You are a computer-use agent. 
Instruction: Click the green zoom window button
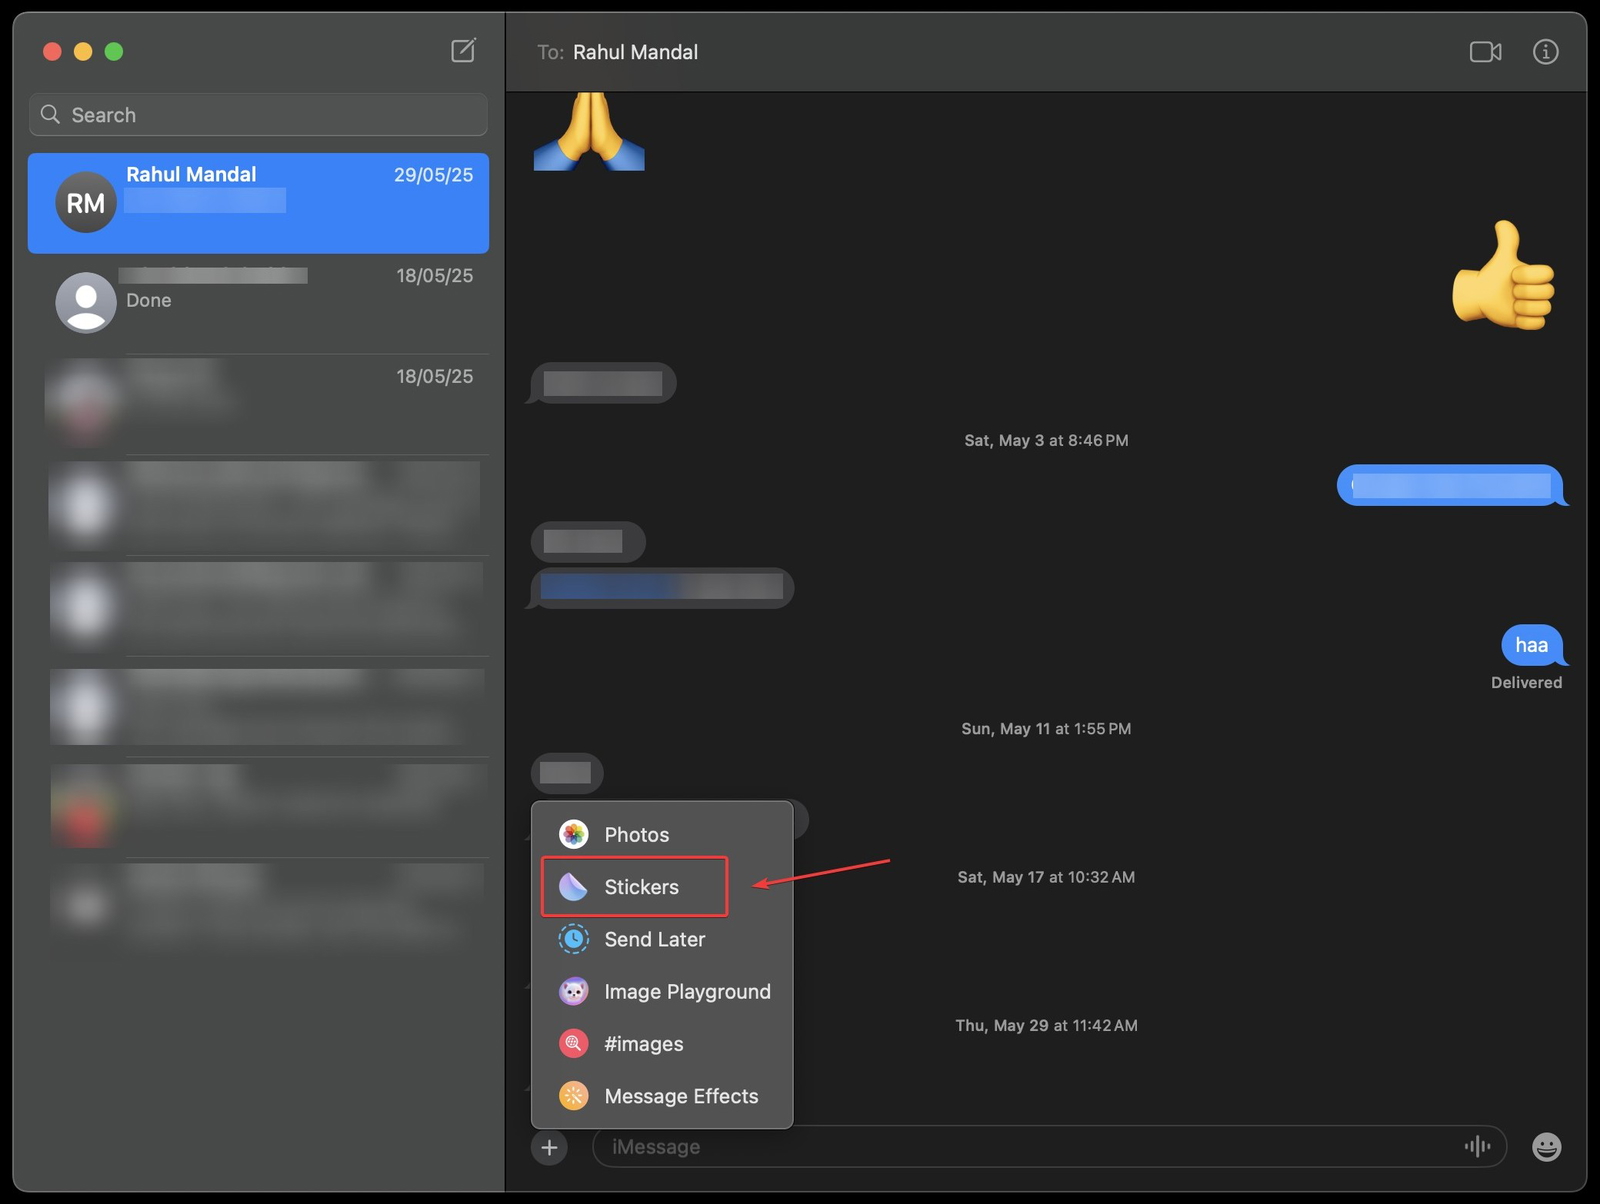(114, 51)
